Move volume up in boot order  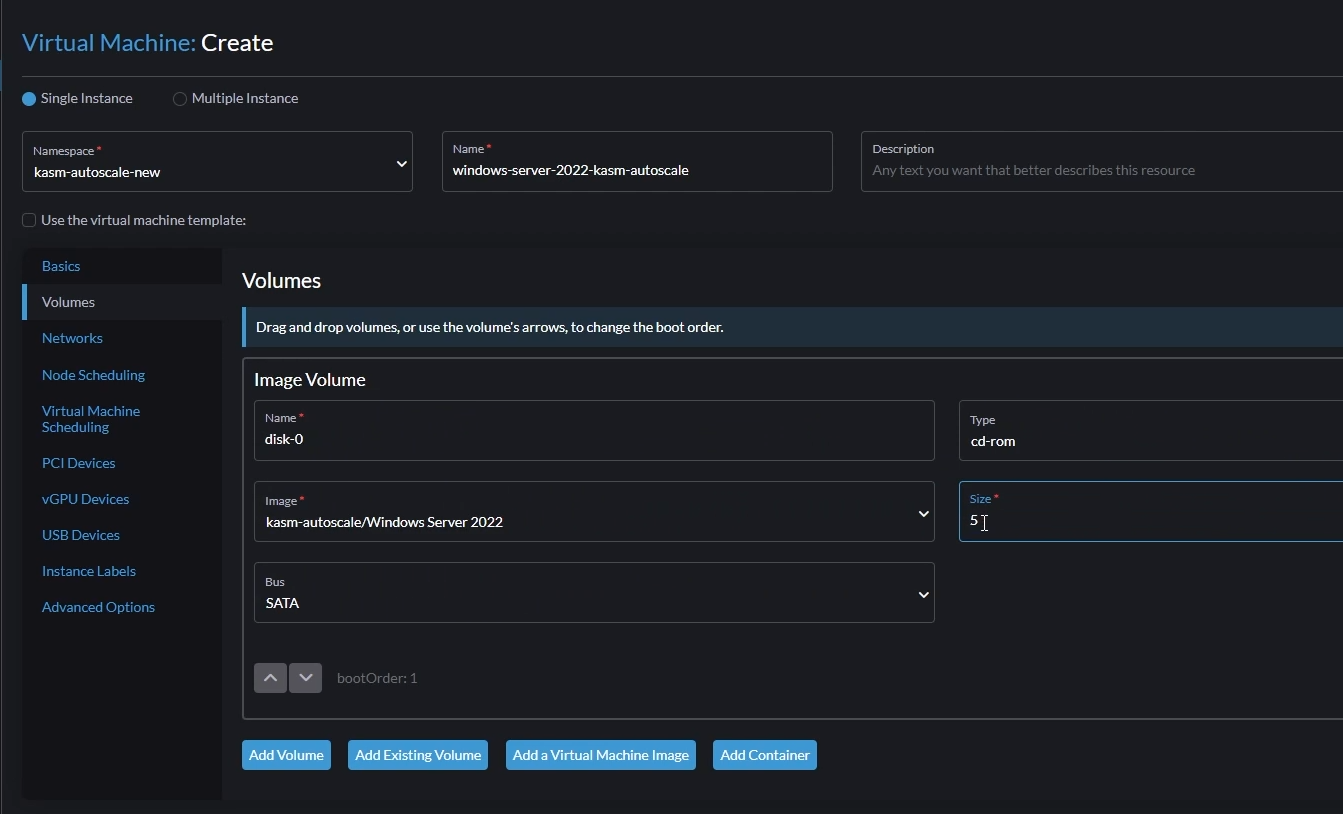coord(270,678)
